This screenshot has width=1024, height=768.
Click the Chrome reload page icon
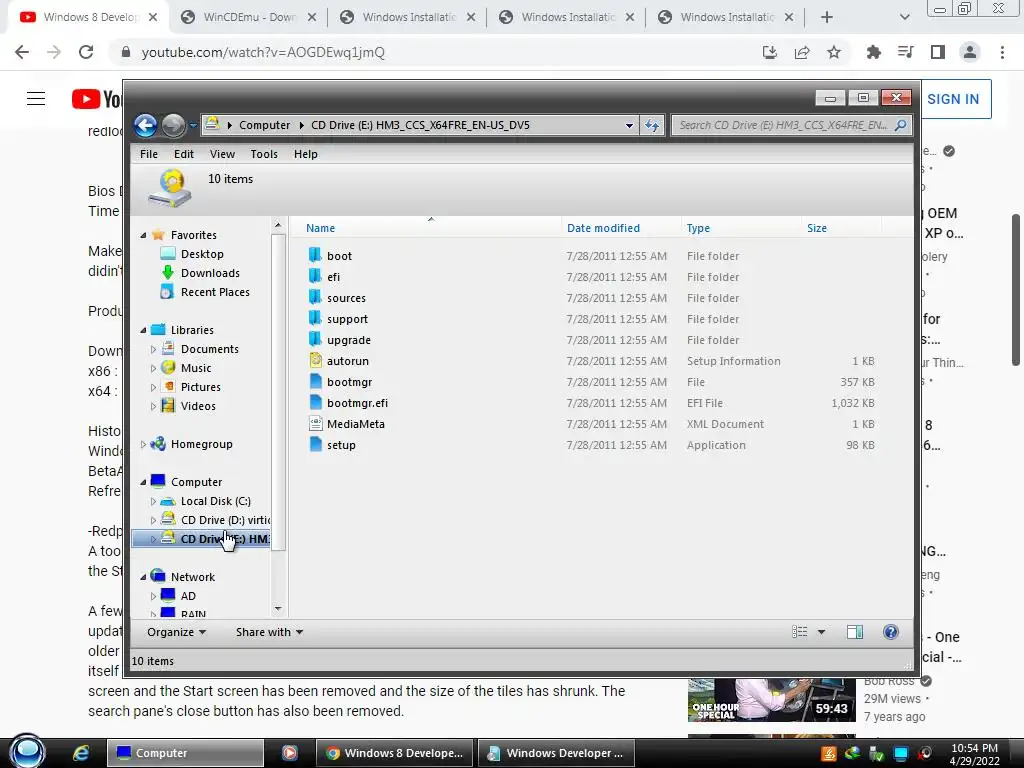pos(86,52)
